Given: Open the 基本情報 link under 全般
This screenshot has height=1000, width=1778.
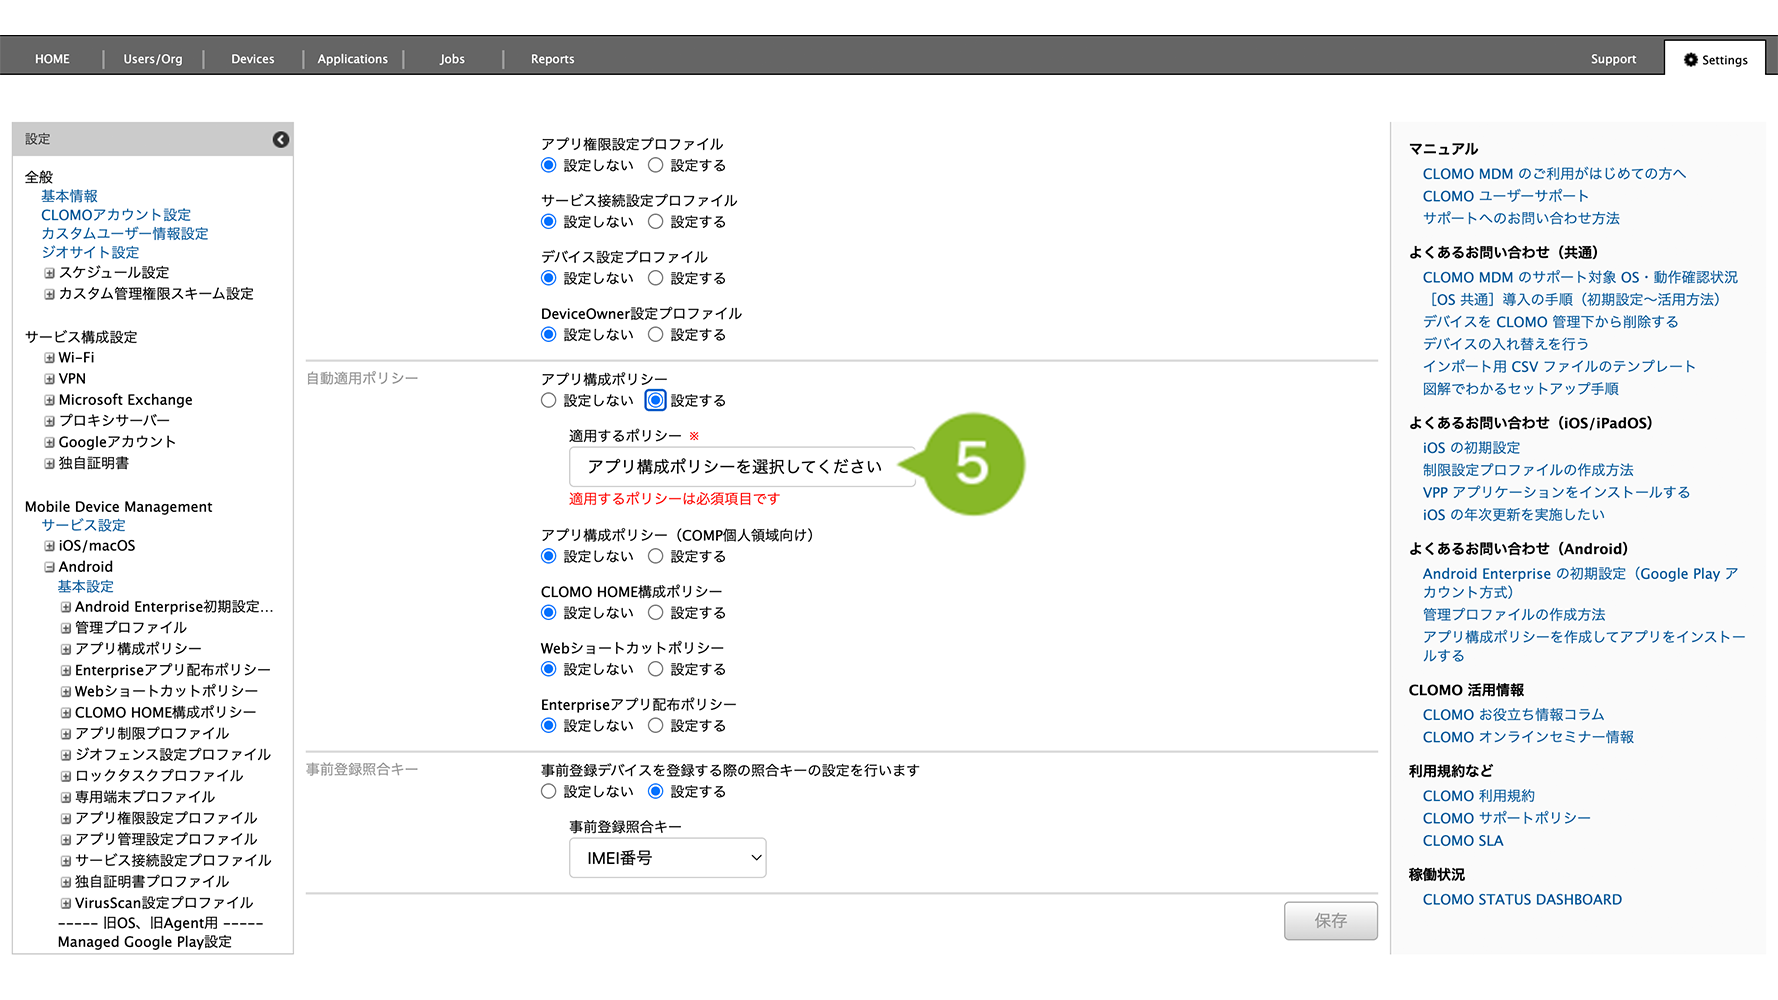Looking at the screenshot, I should click(69, 196).
